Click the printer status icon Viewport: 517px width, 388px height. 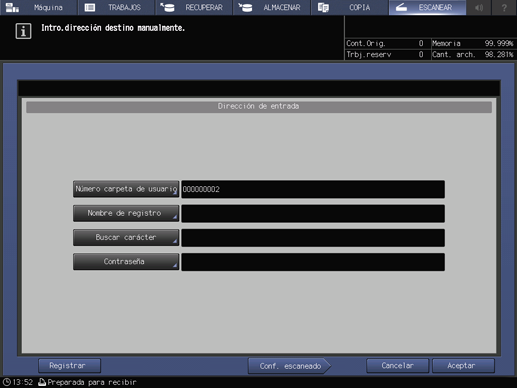pos(42,382)
